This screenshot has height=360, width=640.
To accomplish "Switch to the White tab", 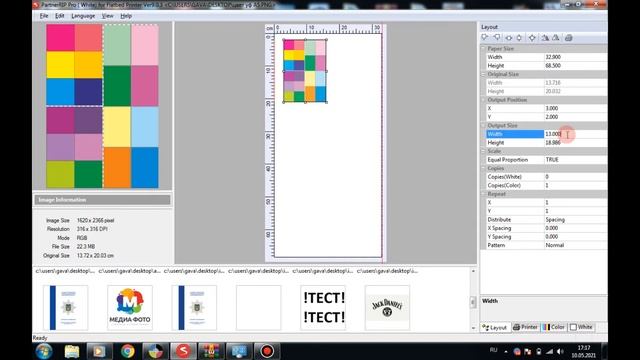I will (x=581, y=327).
